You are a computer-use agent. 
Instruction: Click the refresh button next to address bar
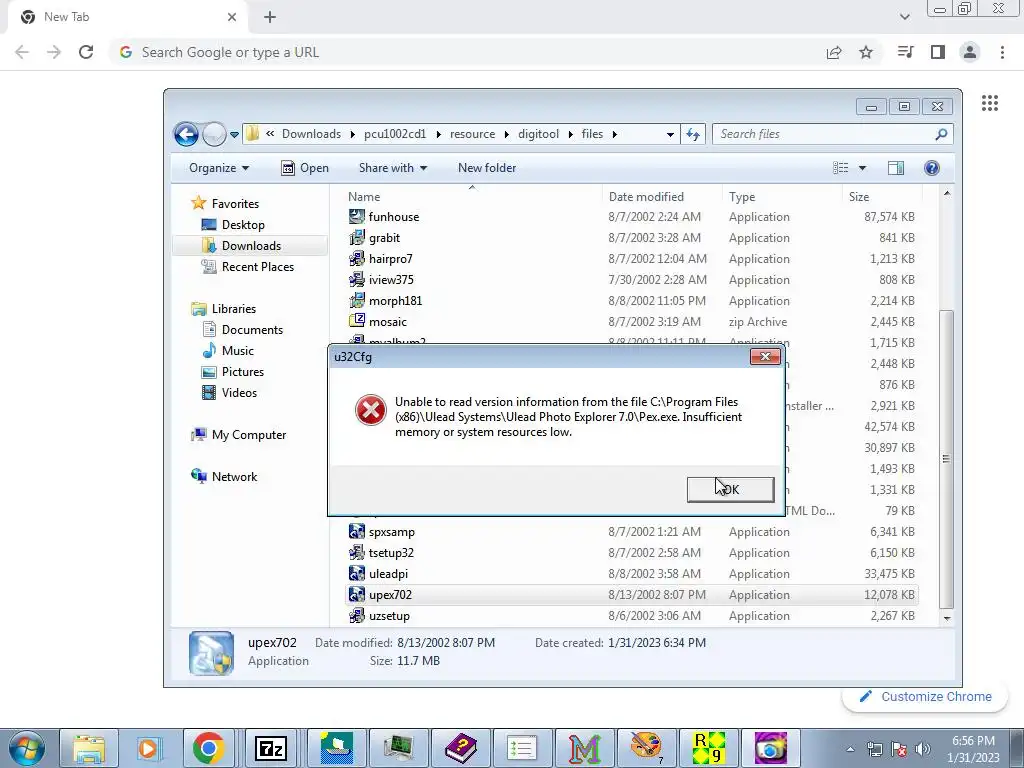tap(693, 135)
